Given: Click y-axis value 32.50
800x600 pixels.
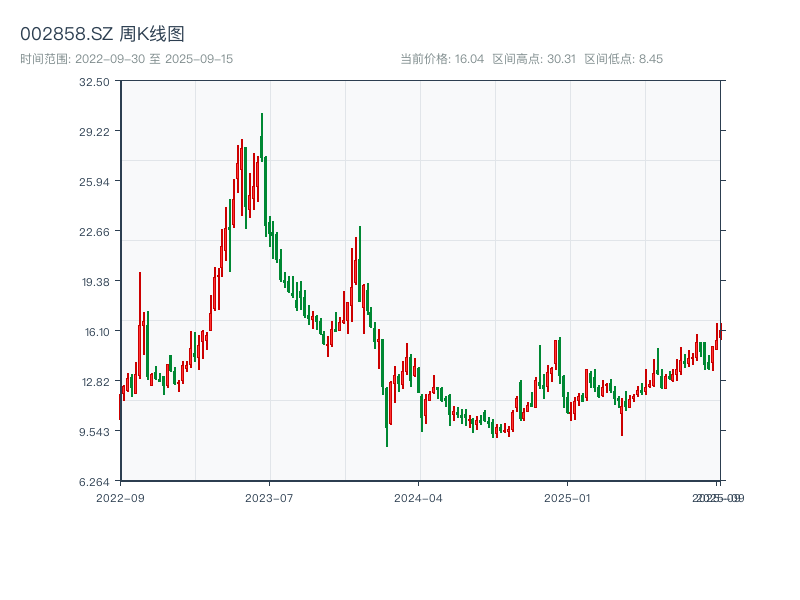Looking at the screenshot, I should (94, 82).
